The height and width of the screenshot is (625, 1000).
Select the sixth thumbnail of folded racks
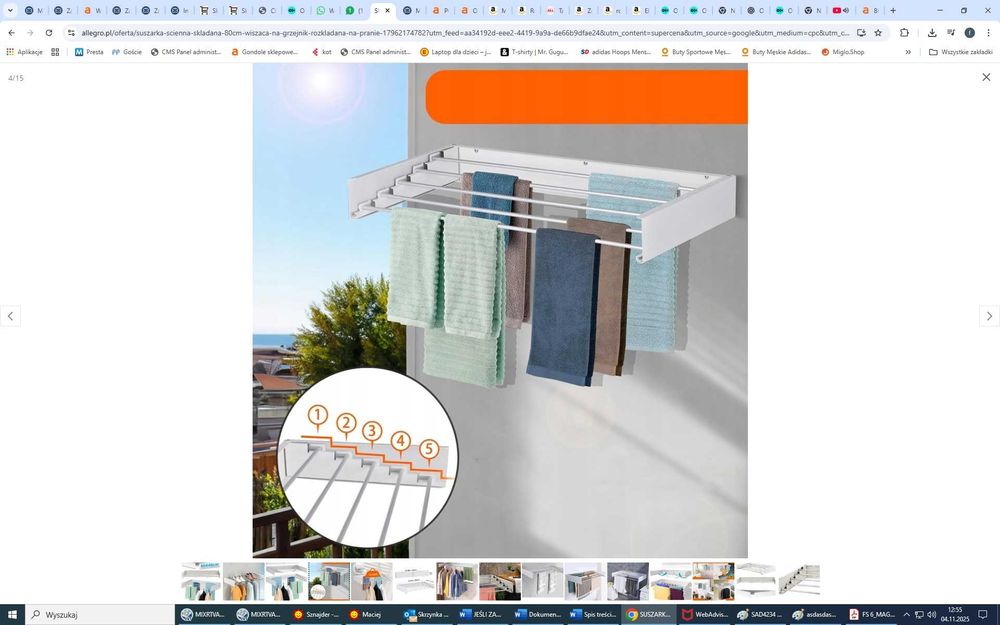pos(415,581)
